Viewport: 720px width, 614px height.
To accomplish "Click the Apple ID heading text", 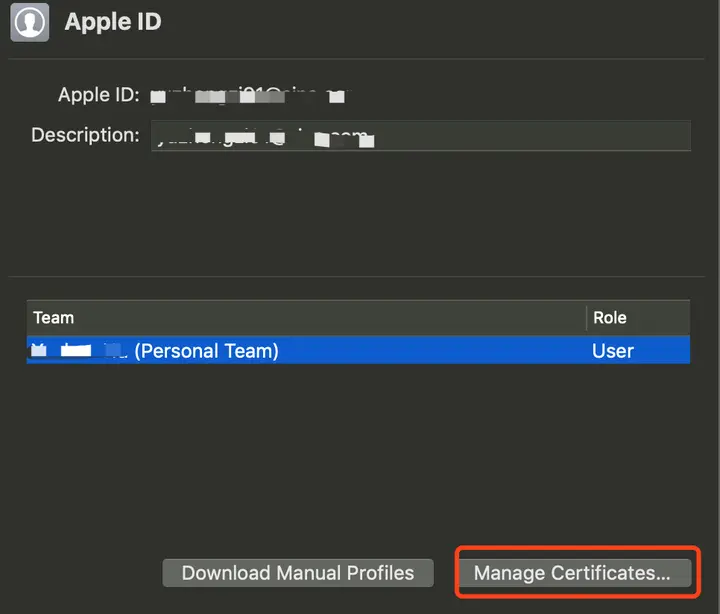I will (x=113, y=22).
